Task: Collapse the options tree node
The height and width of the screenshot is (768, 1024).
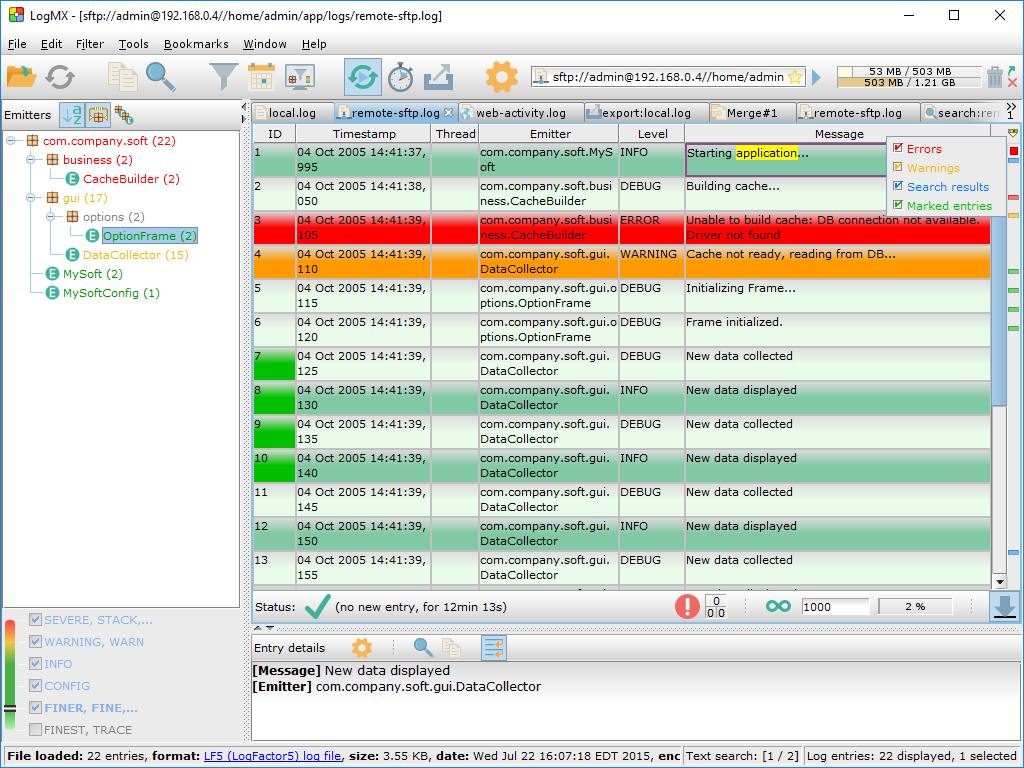Action: tap(51, 216)
